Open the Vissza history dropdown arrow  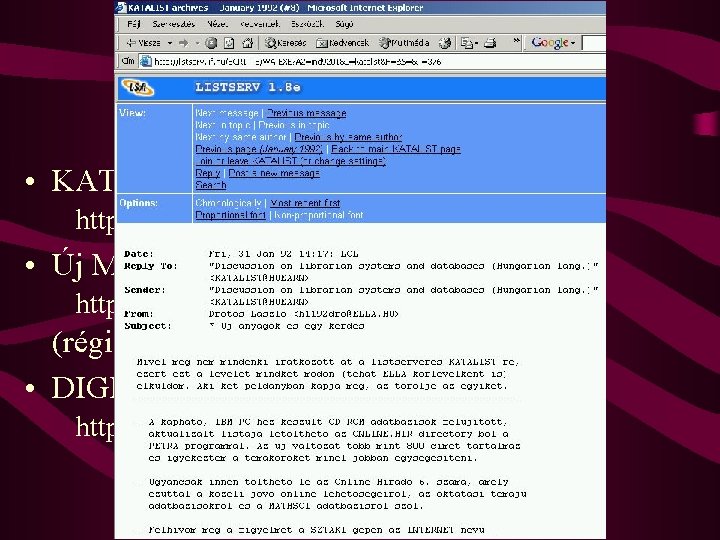coord(169,43)
